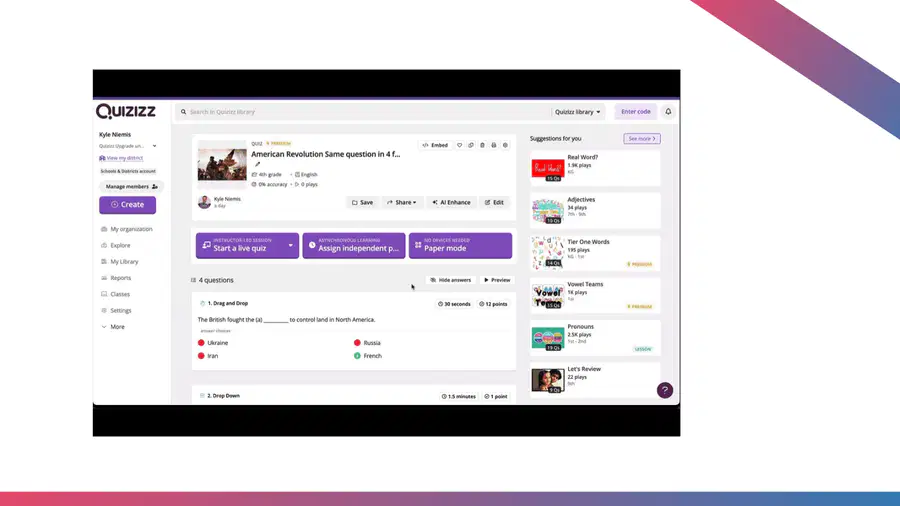Click the 1 point badge on question 2

[x=495, y=396]
